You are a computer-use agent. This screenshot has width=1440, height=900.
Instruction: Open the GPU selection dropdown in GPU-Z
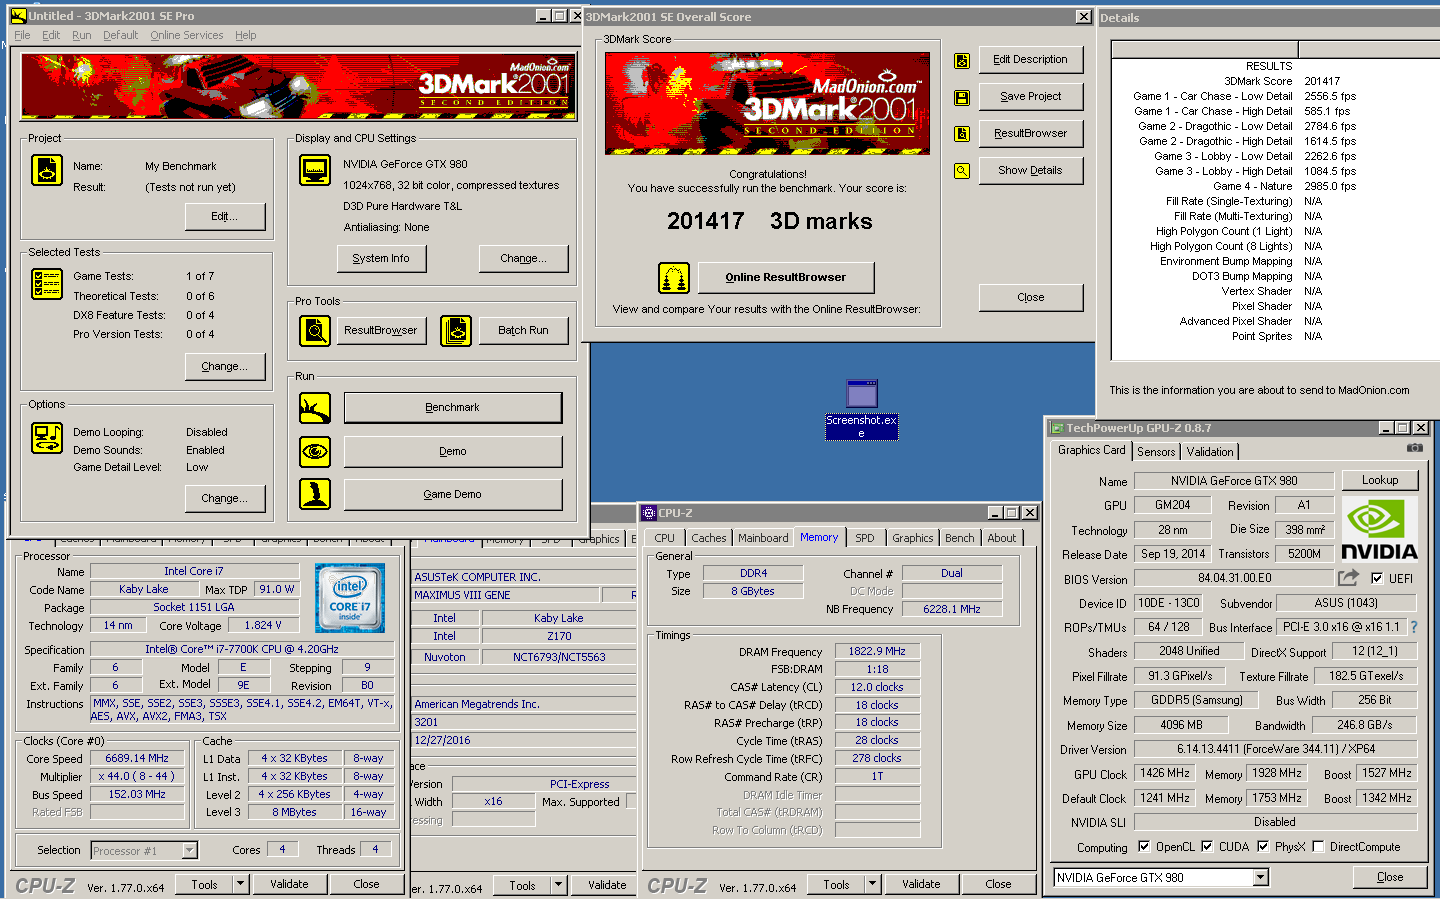[x=1261, y=877]
